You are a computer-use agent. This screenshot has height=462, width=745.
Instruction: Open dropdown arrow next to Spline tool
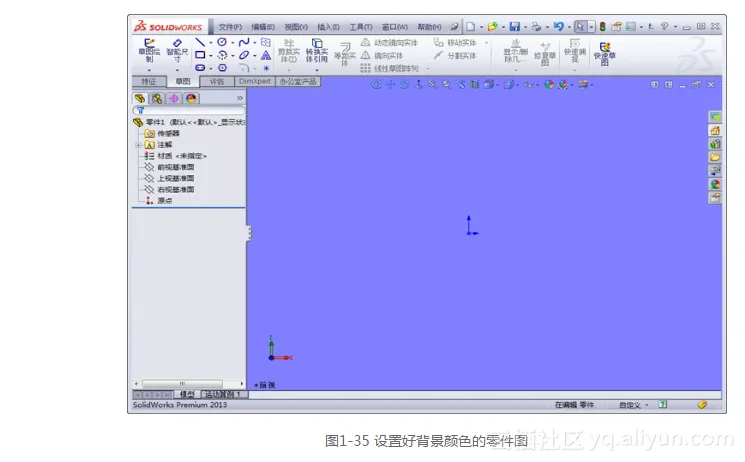[x=255, y=43]
